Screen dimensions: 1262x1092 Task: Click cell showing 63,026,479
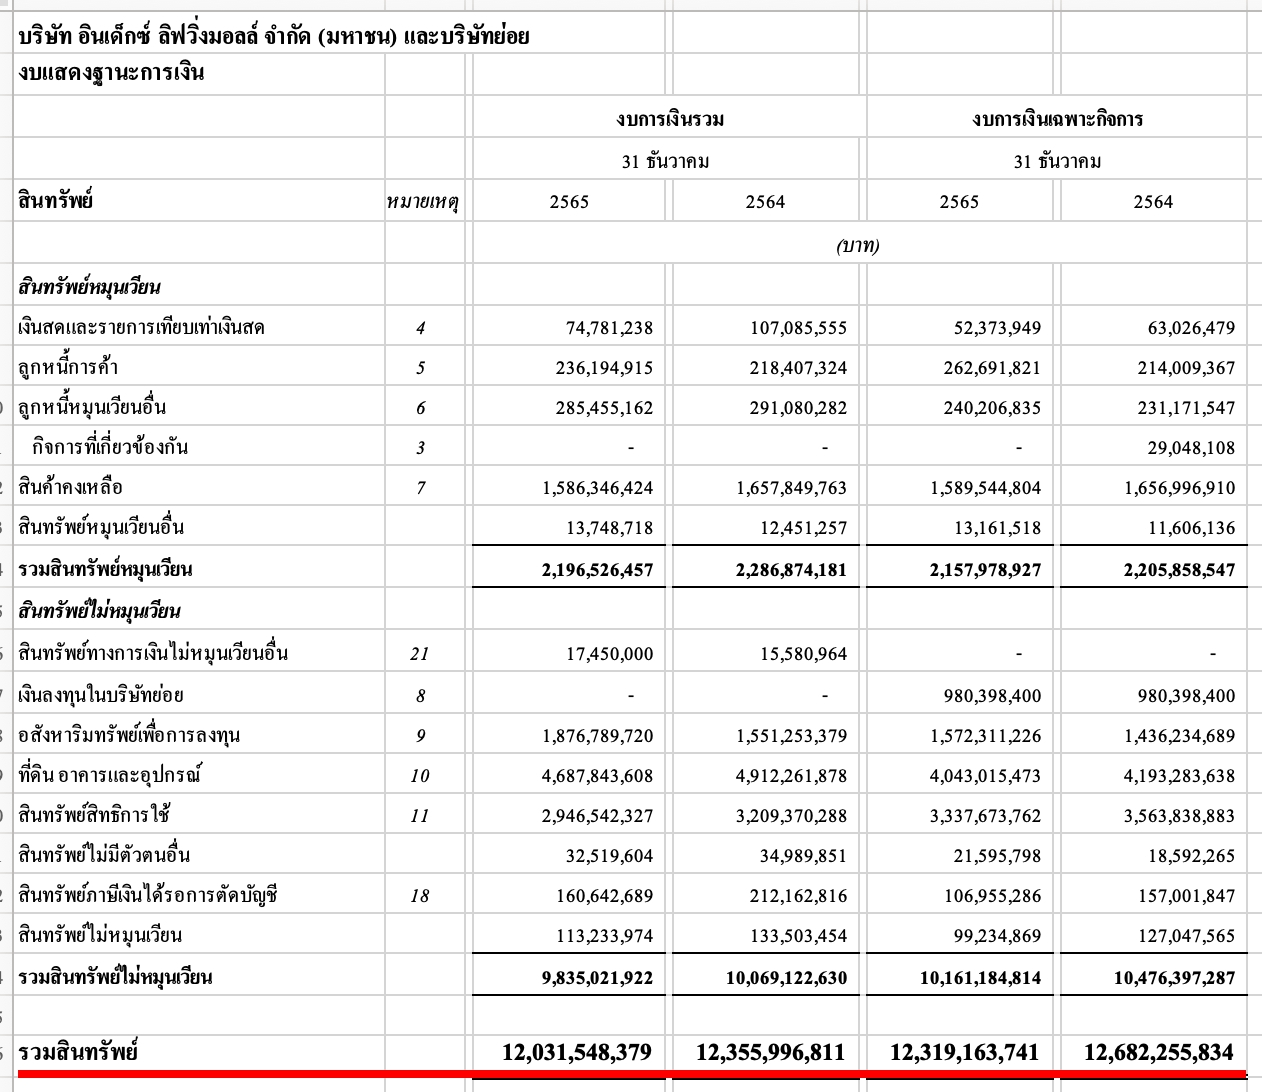click(1191, 328)
